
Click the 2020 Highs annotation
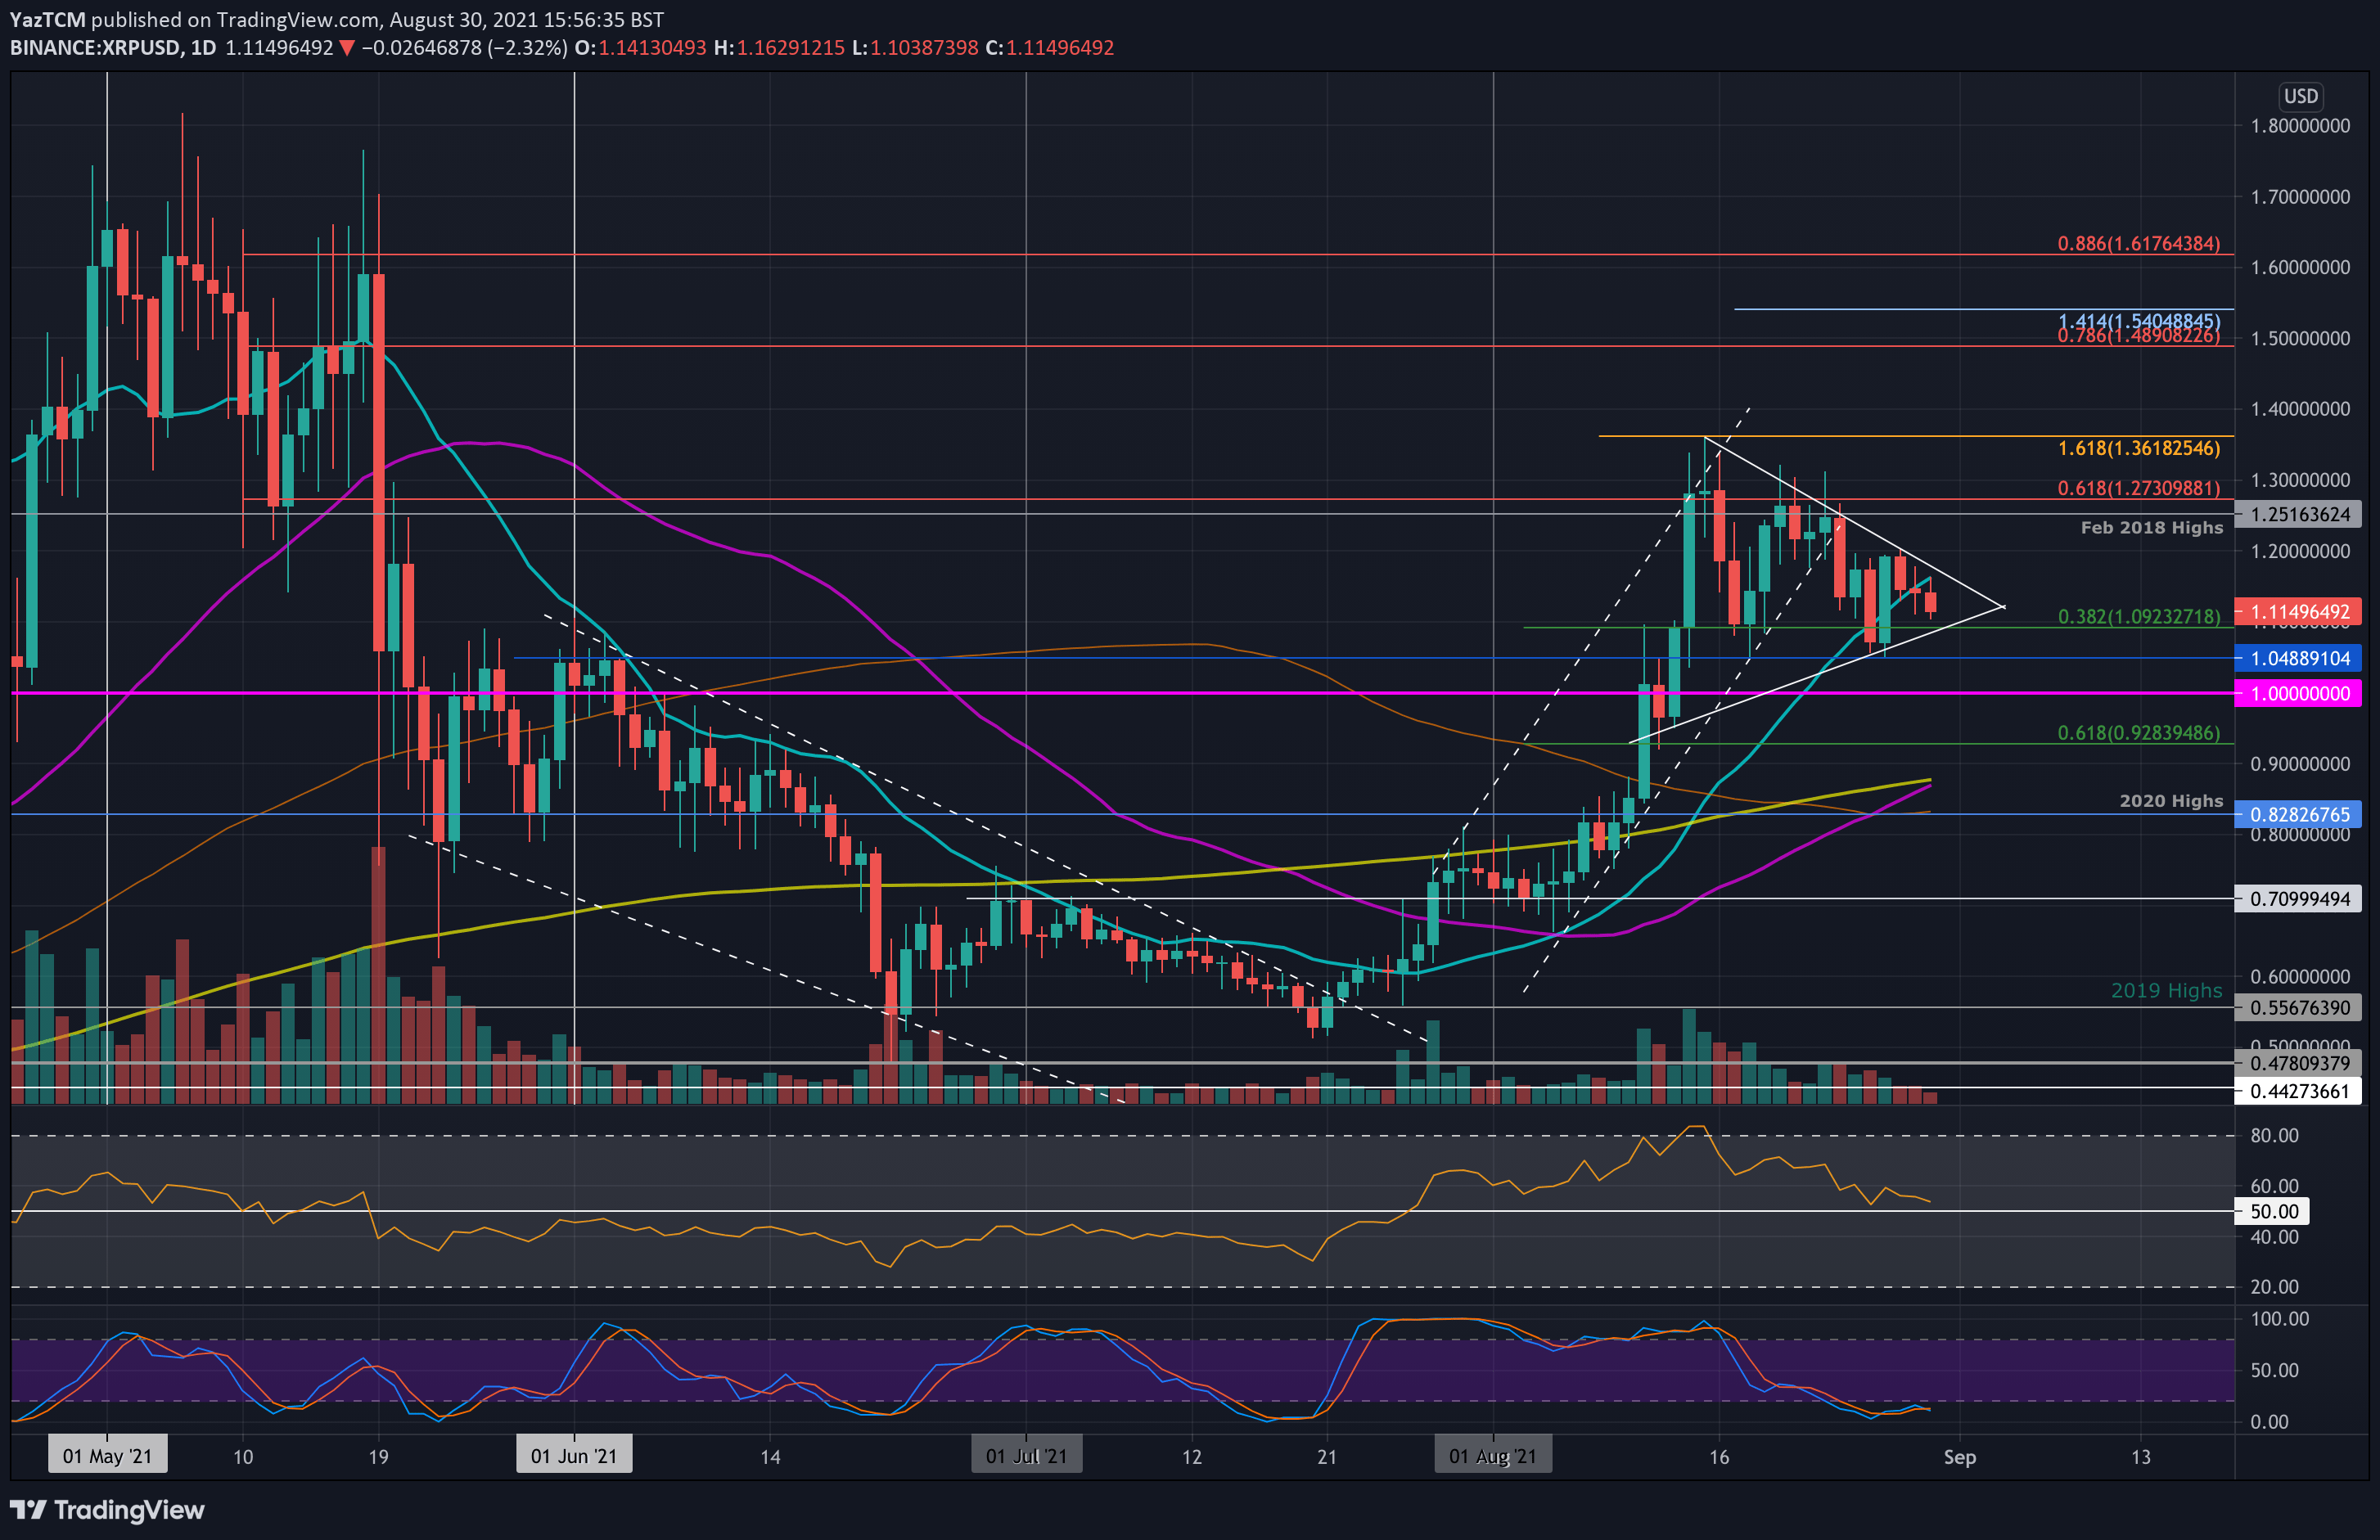(x=2171, y=801)
